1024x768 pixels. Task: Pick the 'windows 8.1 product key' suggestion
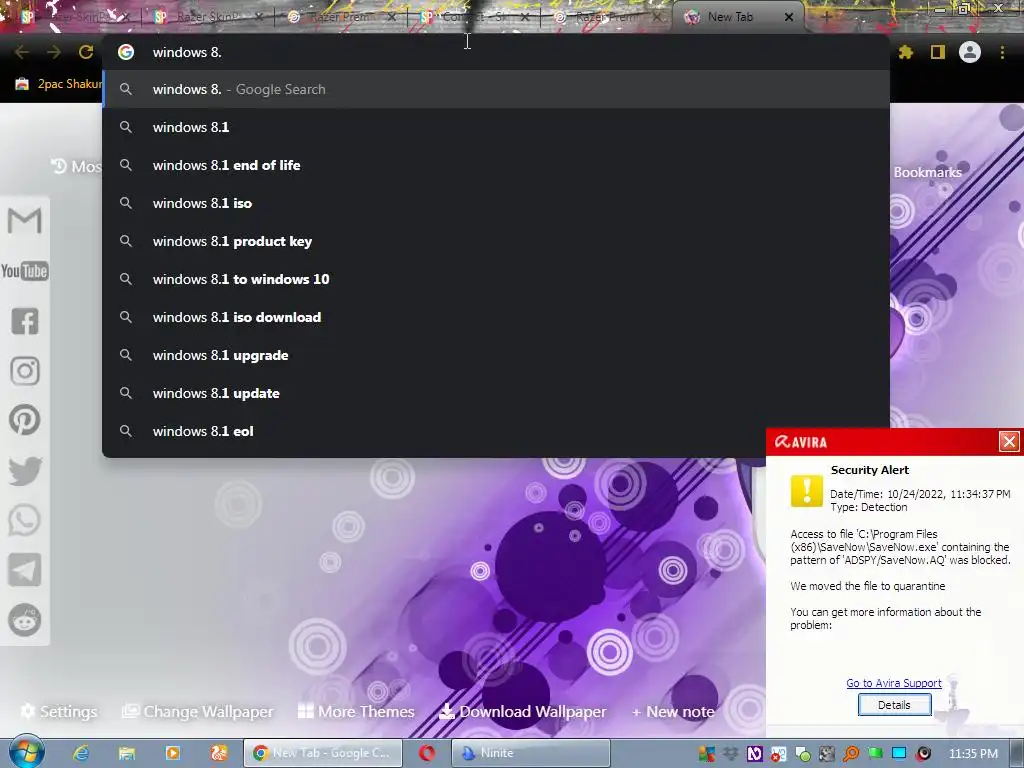pyautogui.click(x=496, y=241)
